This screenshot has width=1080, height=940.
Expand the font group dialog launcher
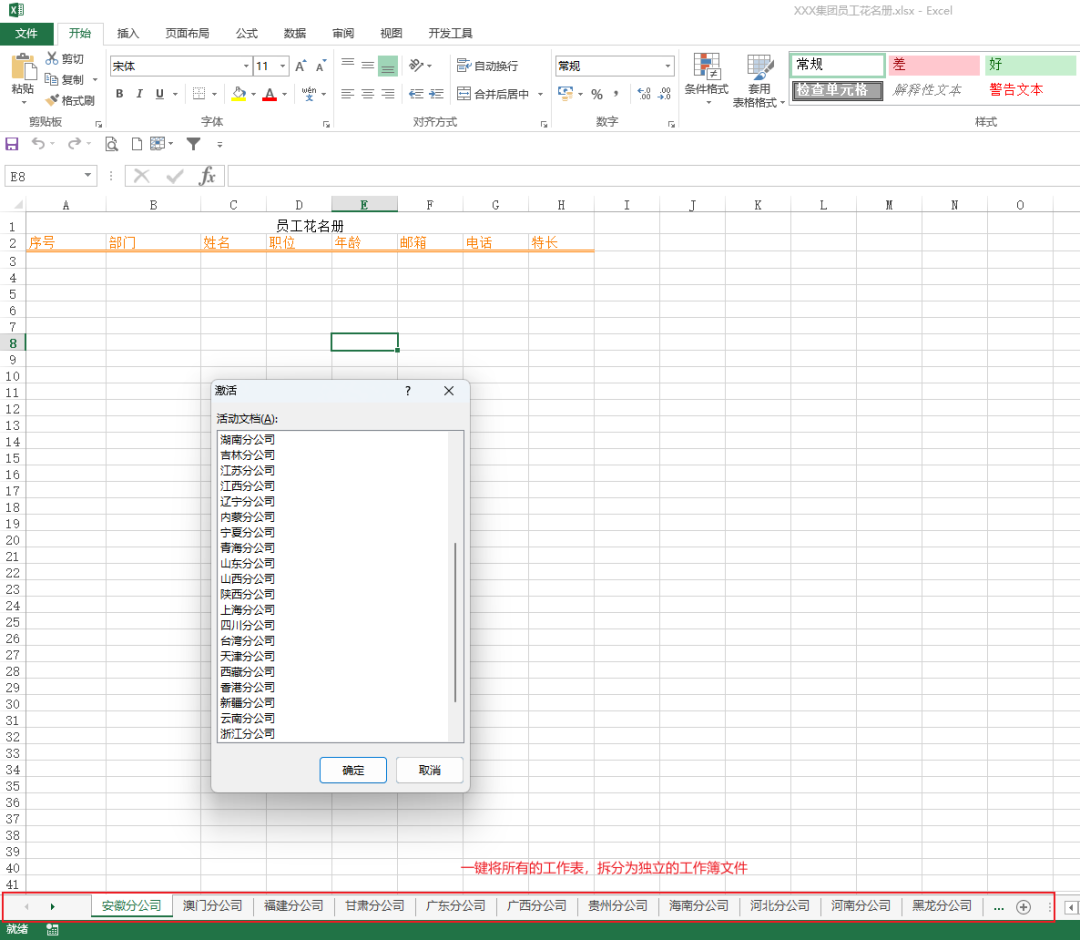326,124
